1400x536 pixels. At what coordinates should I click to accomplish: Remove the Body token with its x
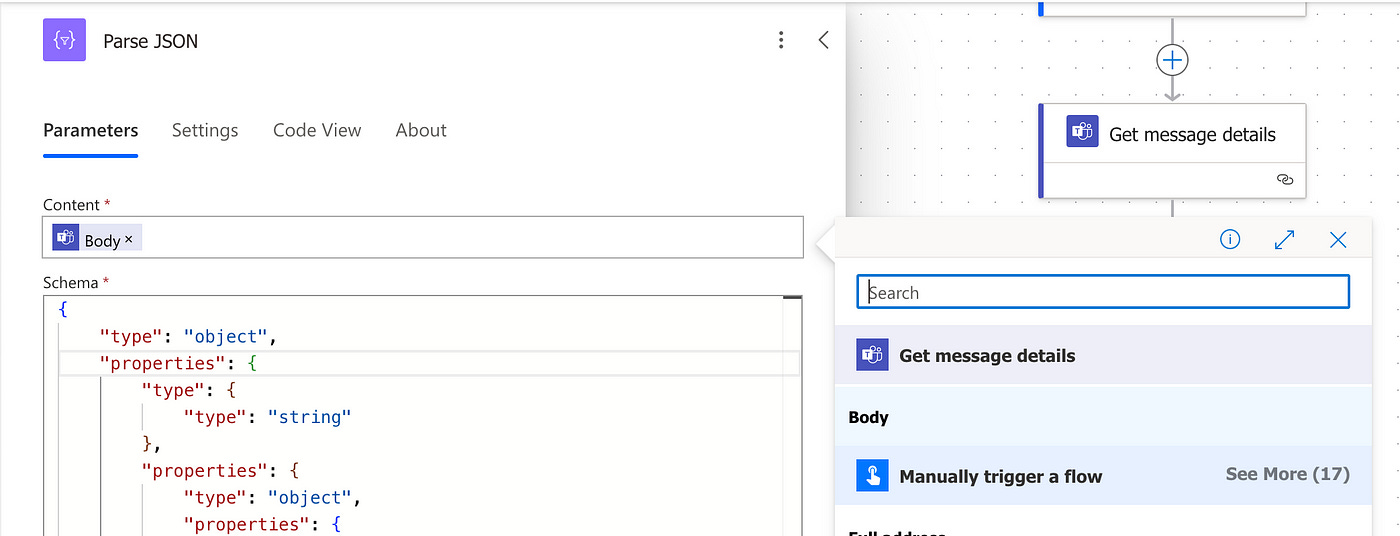pos(129,240)
